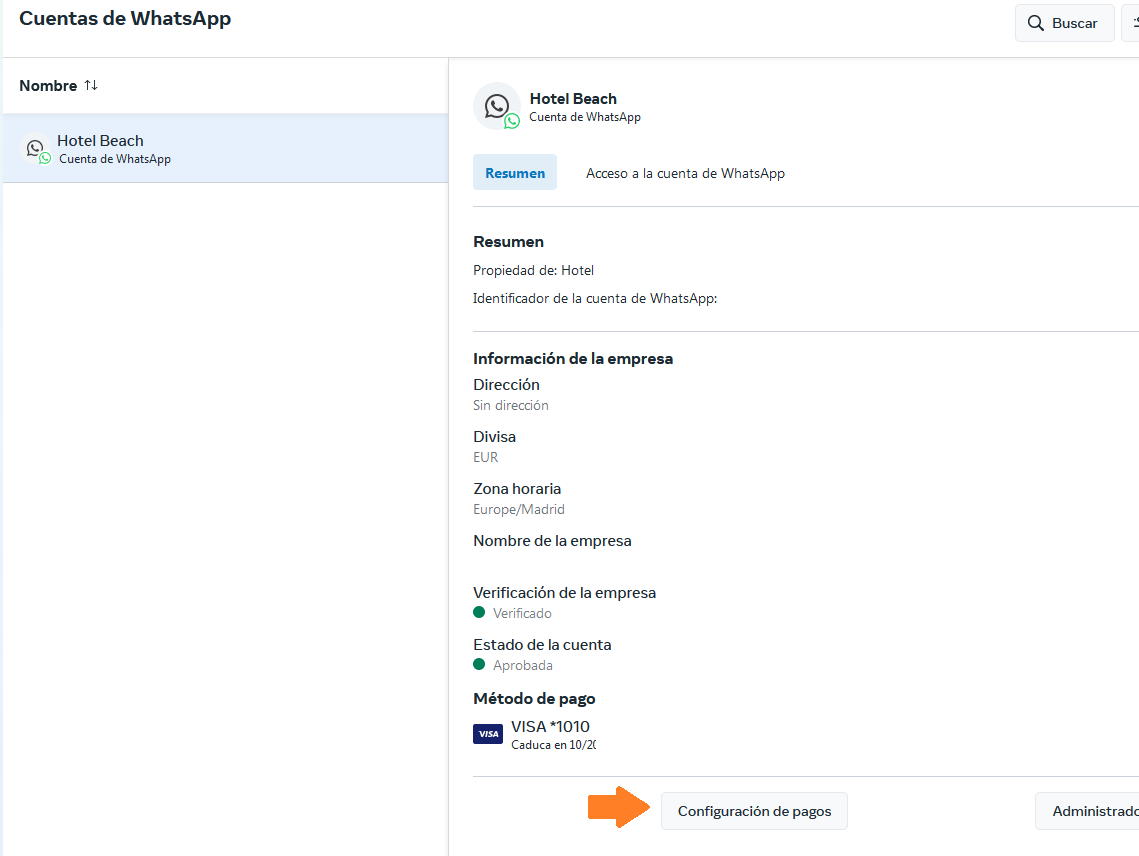Click the partially visible Administrador button
Screen dimensions: 1139x856
(1087, 811)
